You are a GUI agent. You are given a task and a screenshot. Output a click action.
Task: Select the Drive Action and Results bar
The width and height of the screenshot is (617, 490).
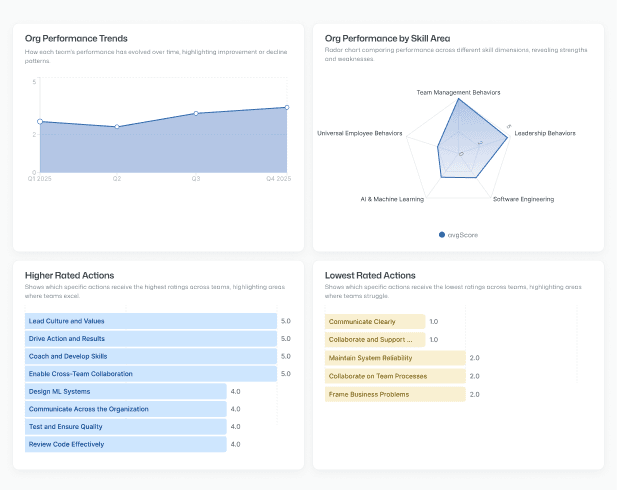click(x=150, y=339)
